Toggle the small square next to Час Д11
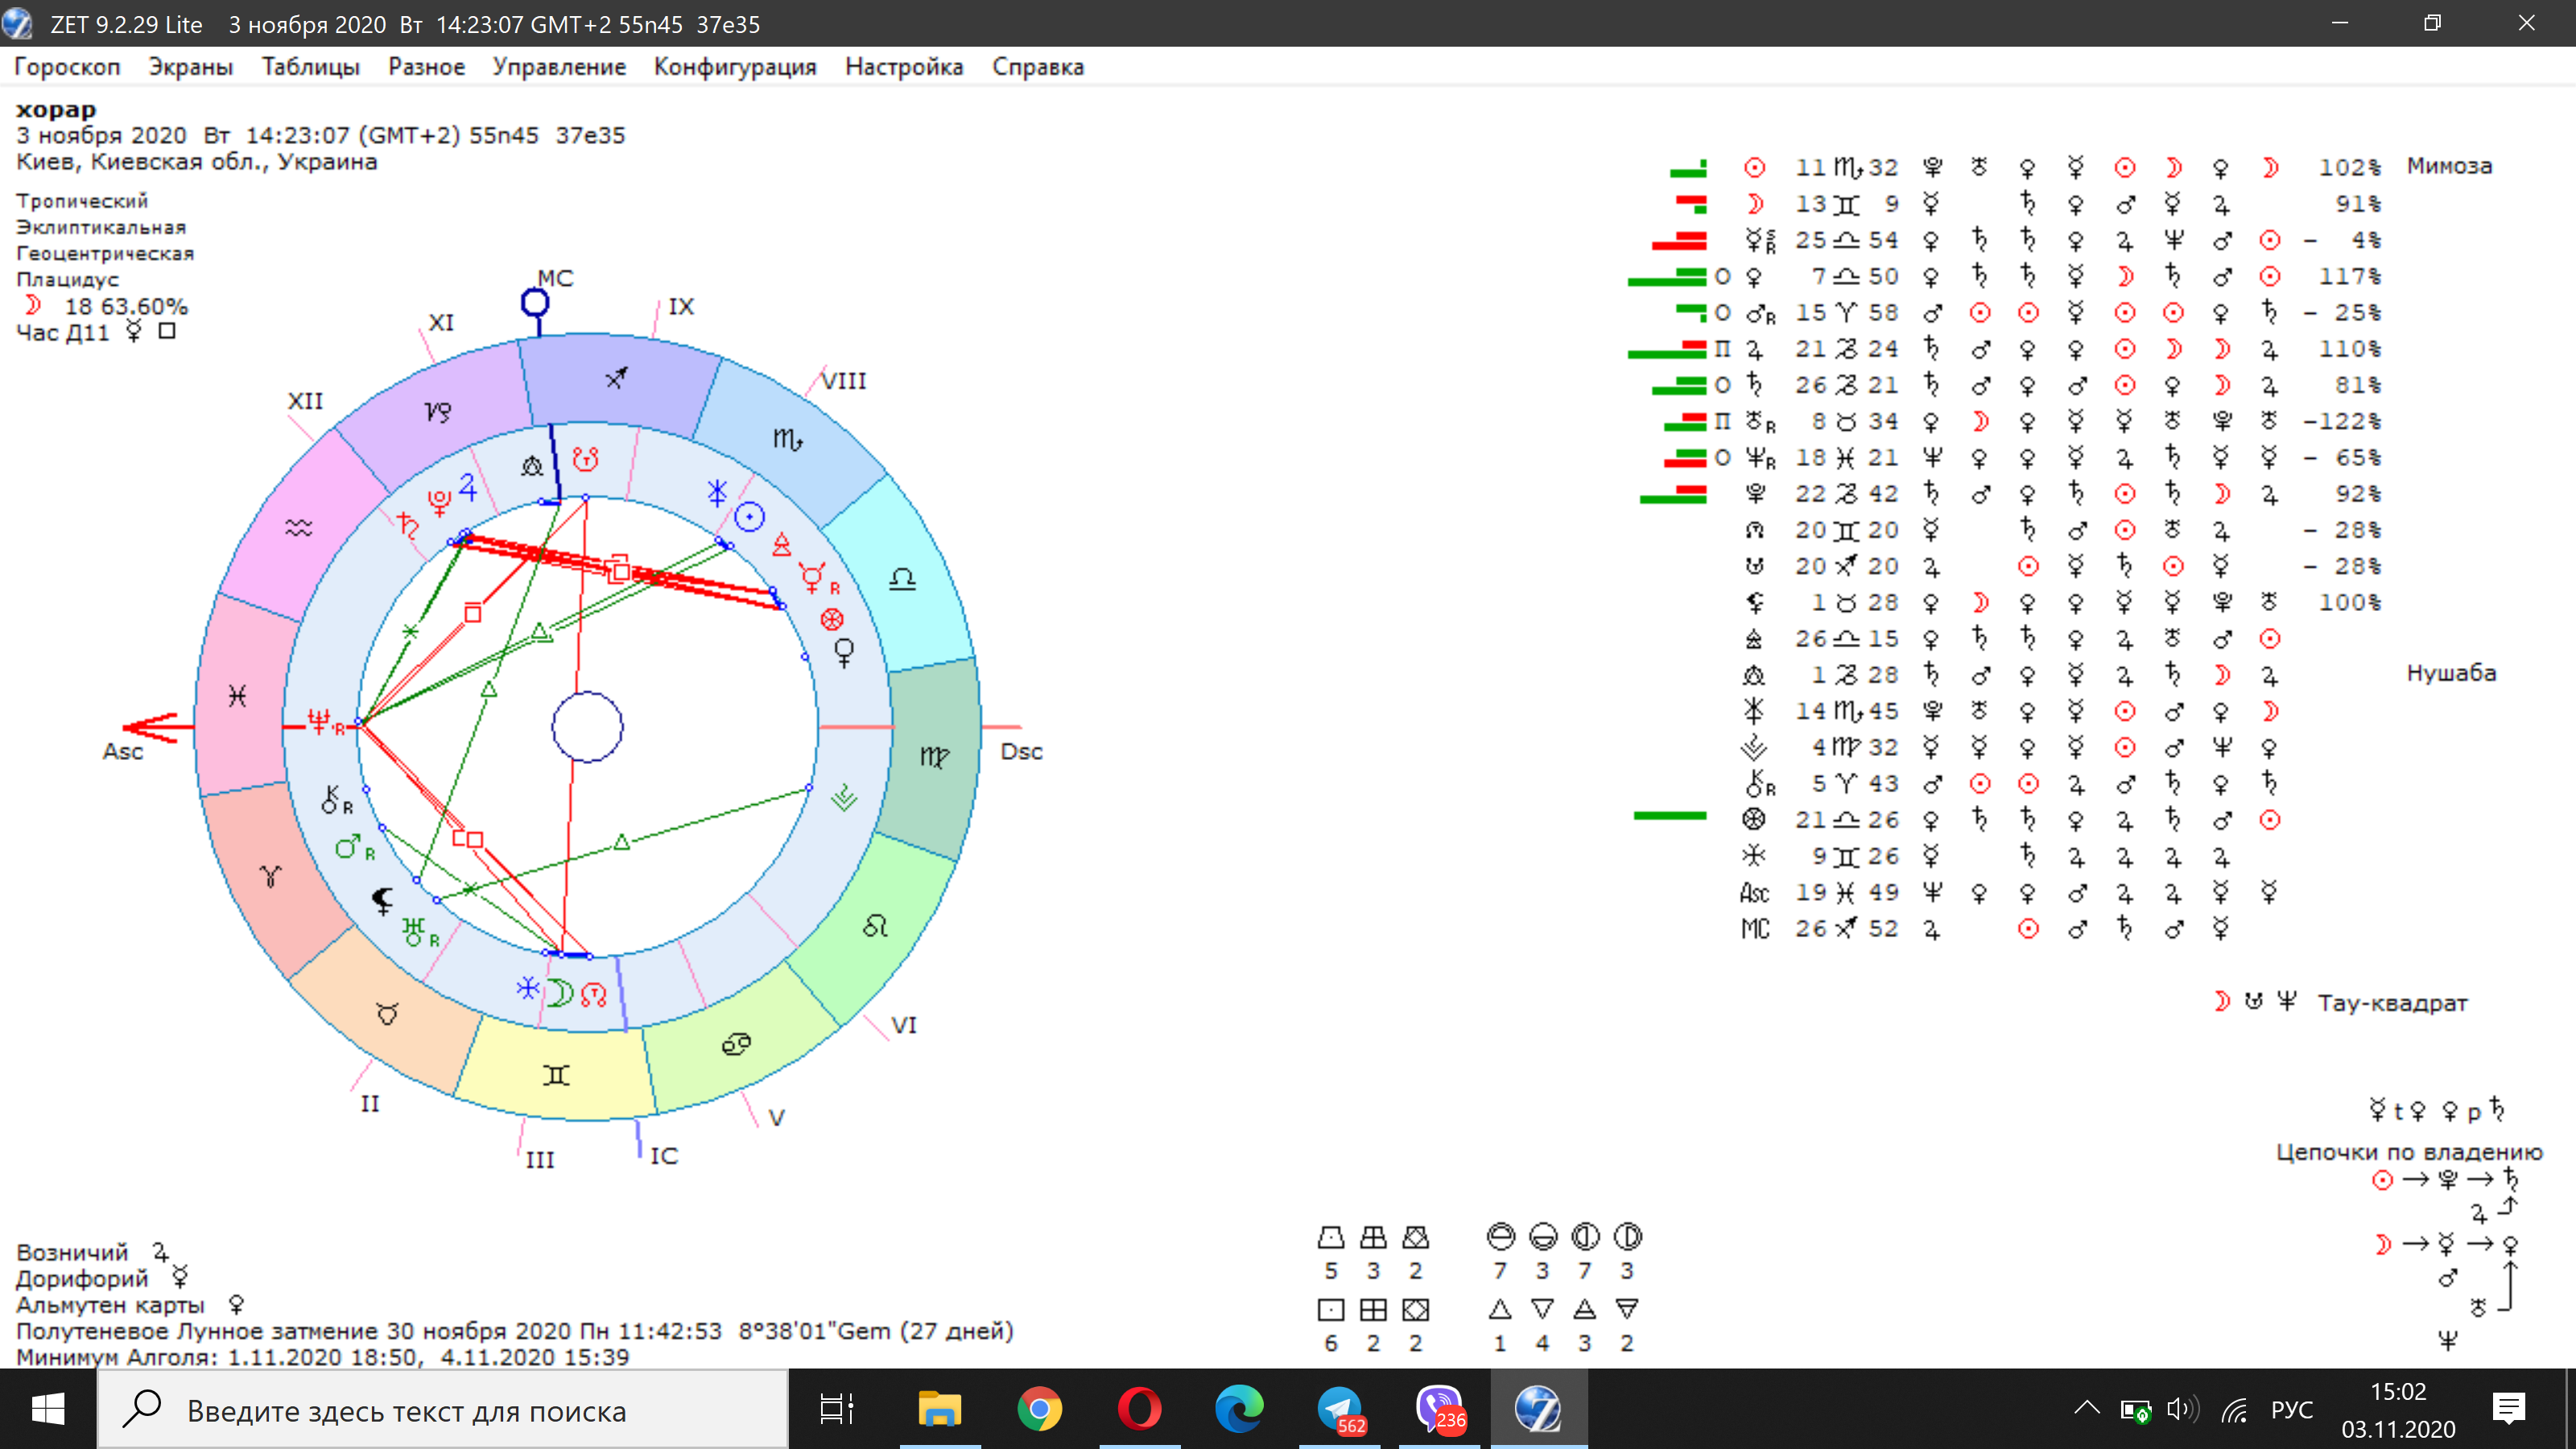This screenshot has height=1449, width=2576. pyautogui.click(x=167, y=331)
